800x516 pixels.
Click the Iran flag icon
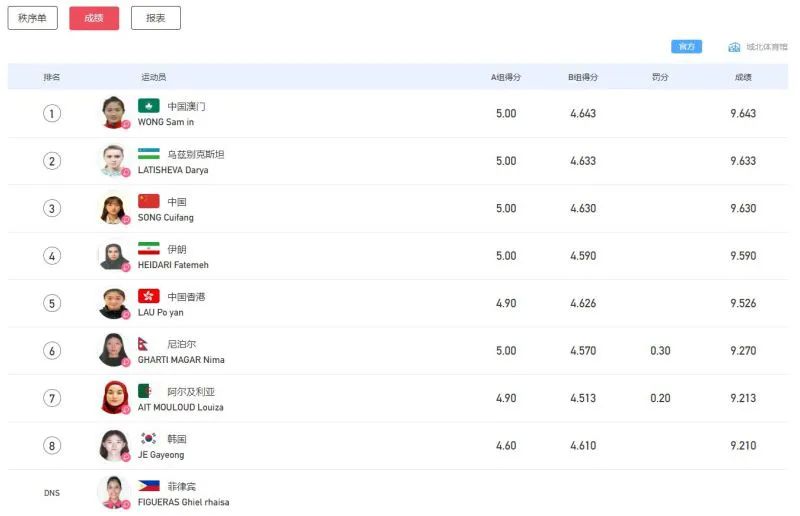[x=149, y=249]
